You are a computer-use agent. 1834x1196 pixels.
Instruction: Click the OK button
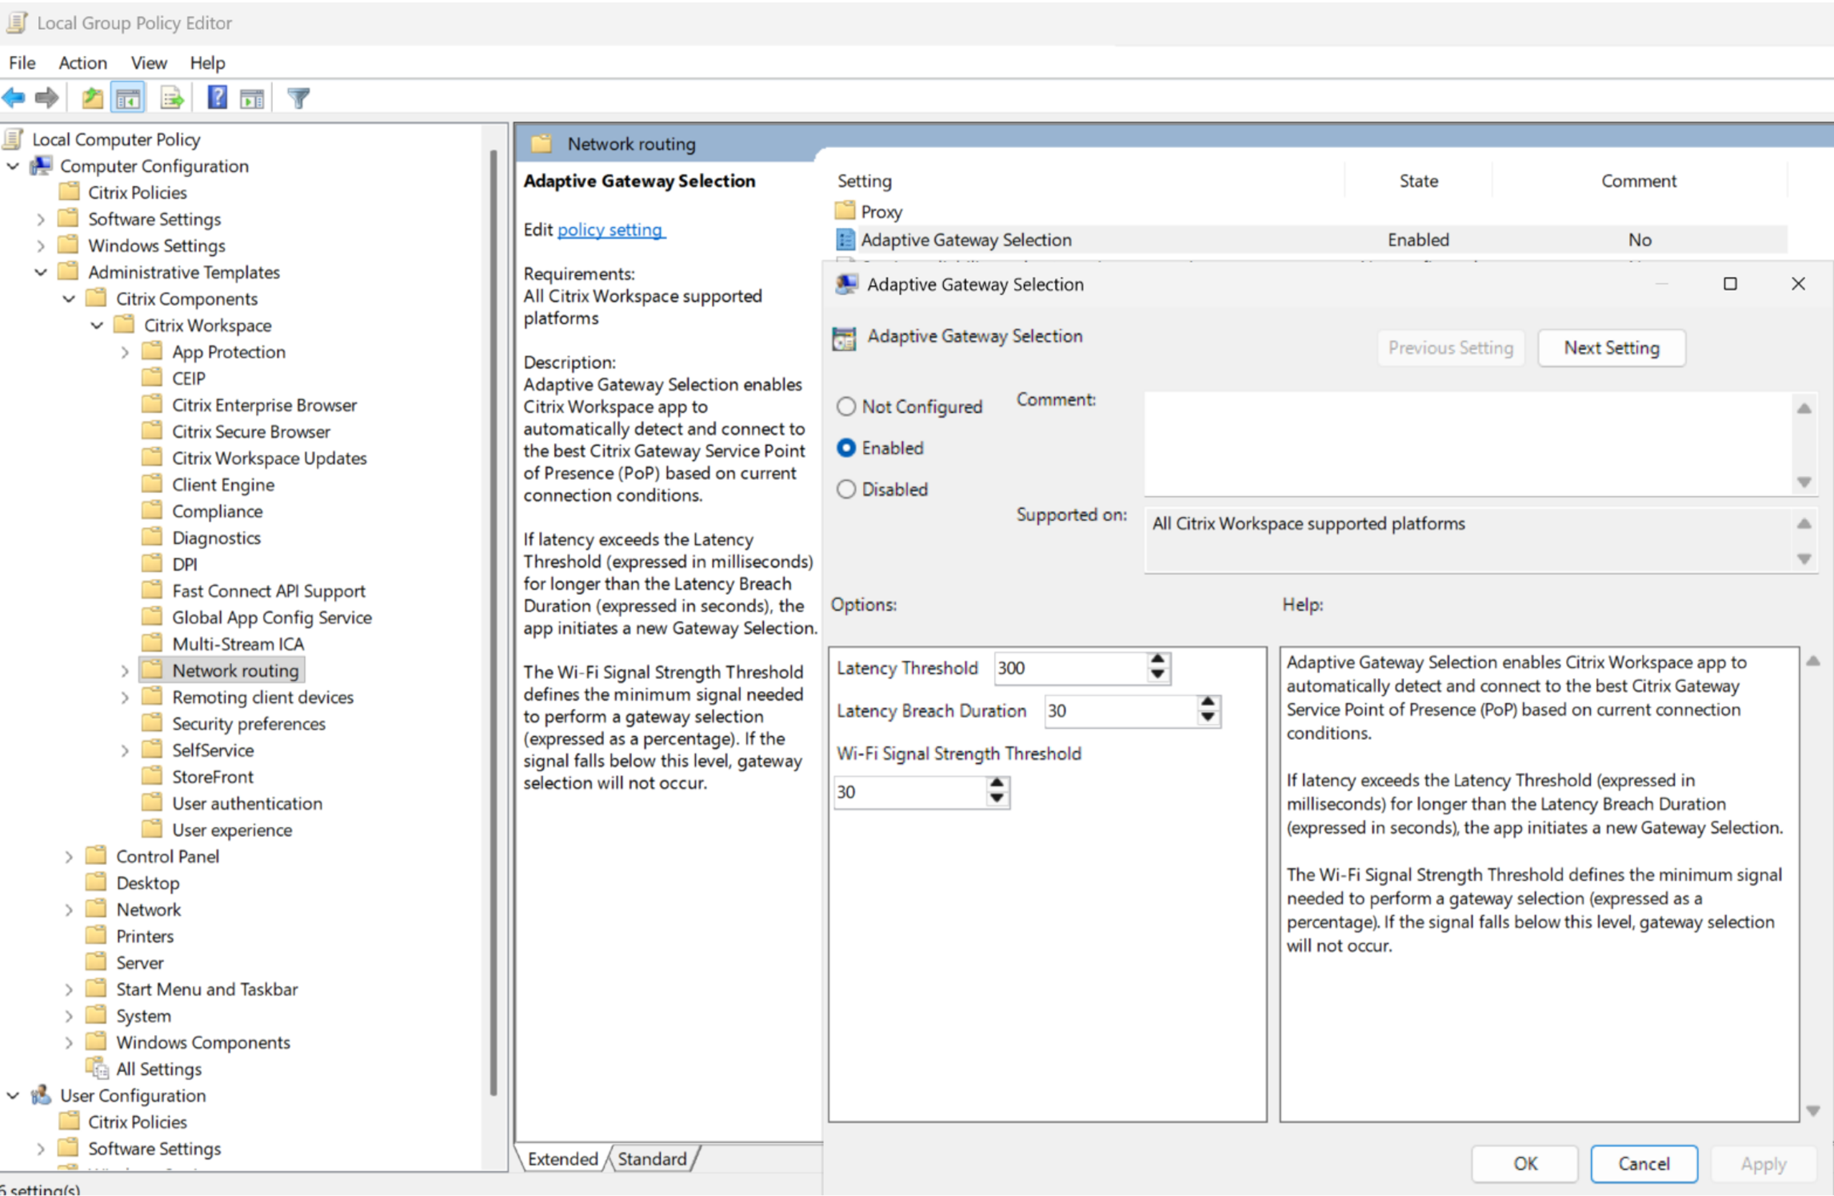click(1525, 1163)
